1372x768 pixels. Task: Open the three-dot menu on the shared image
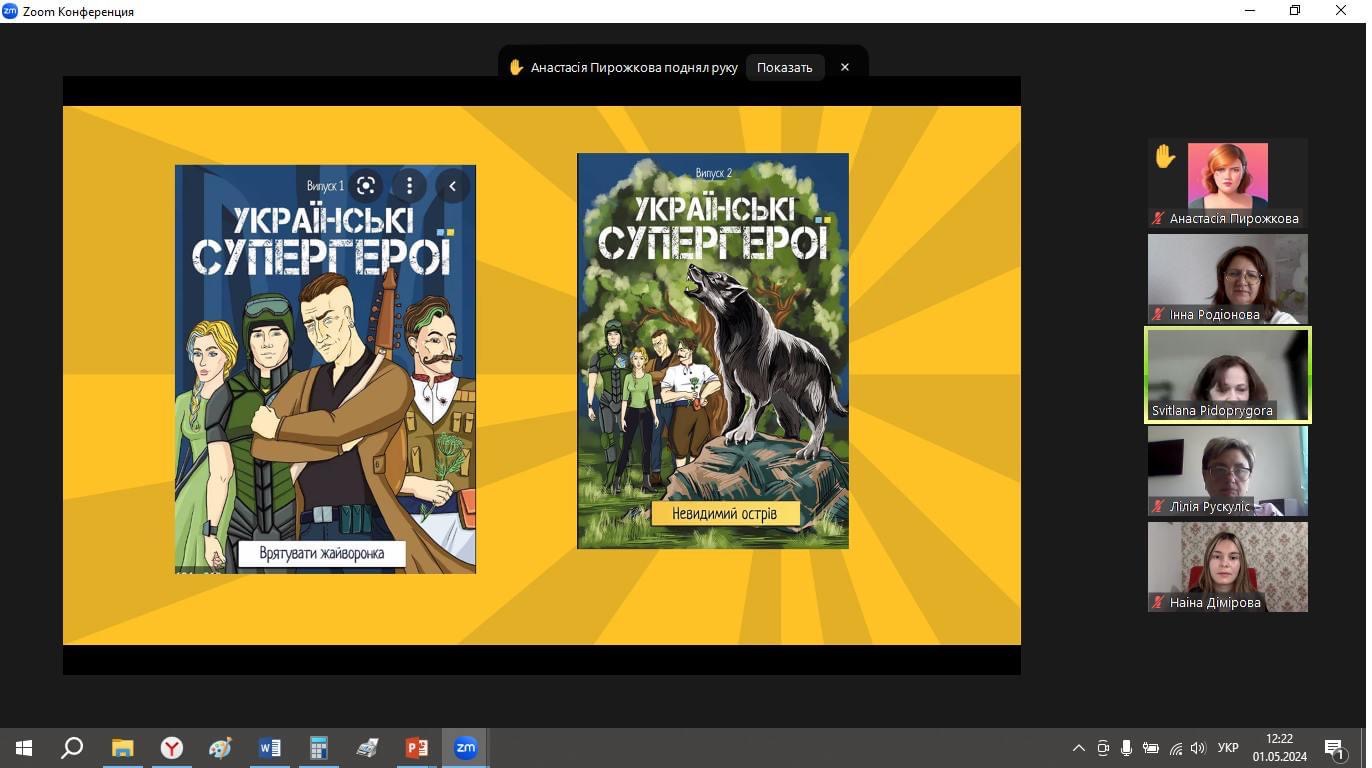(409, 185)
